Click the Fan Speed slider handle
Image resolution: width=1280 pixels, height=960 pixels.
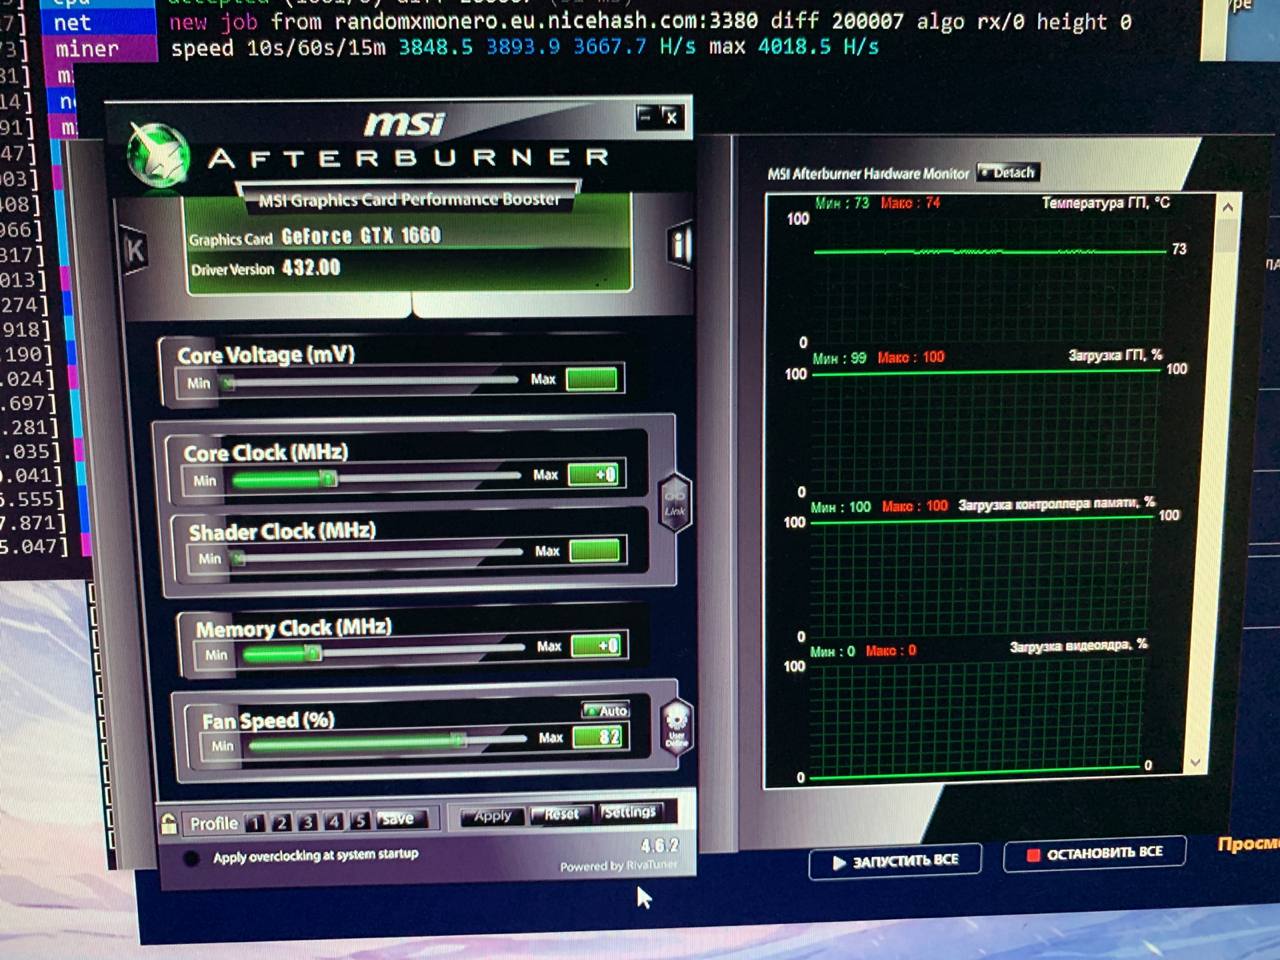[458, 740]
